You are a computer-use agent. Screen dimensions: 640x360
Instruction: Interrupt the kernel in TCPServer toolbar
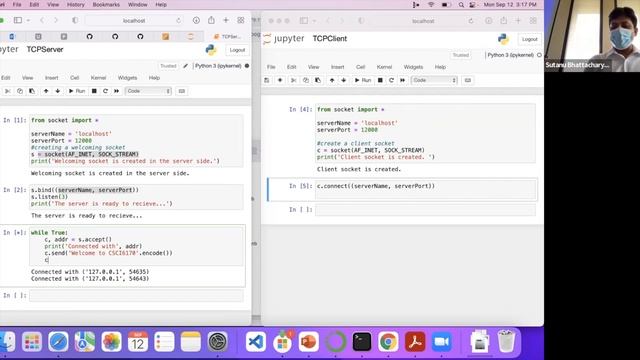94,91
